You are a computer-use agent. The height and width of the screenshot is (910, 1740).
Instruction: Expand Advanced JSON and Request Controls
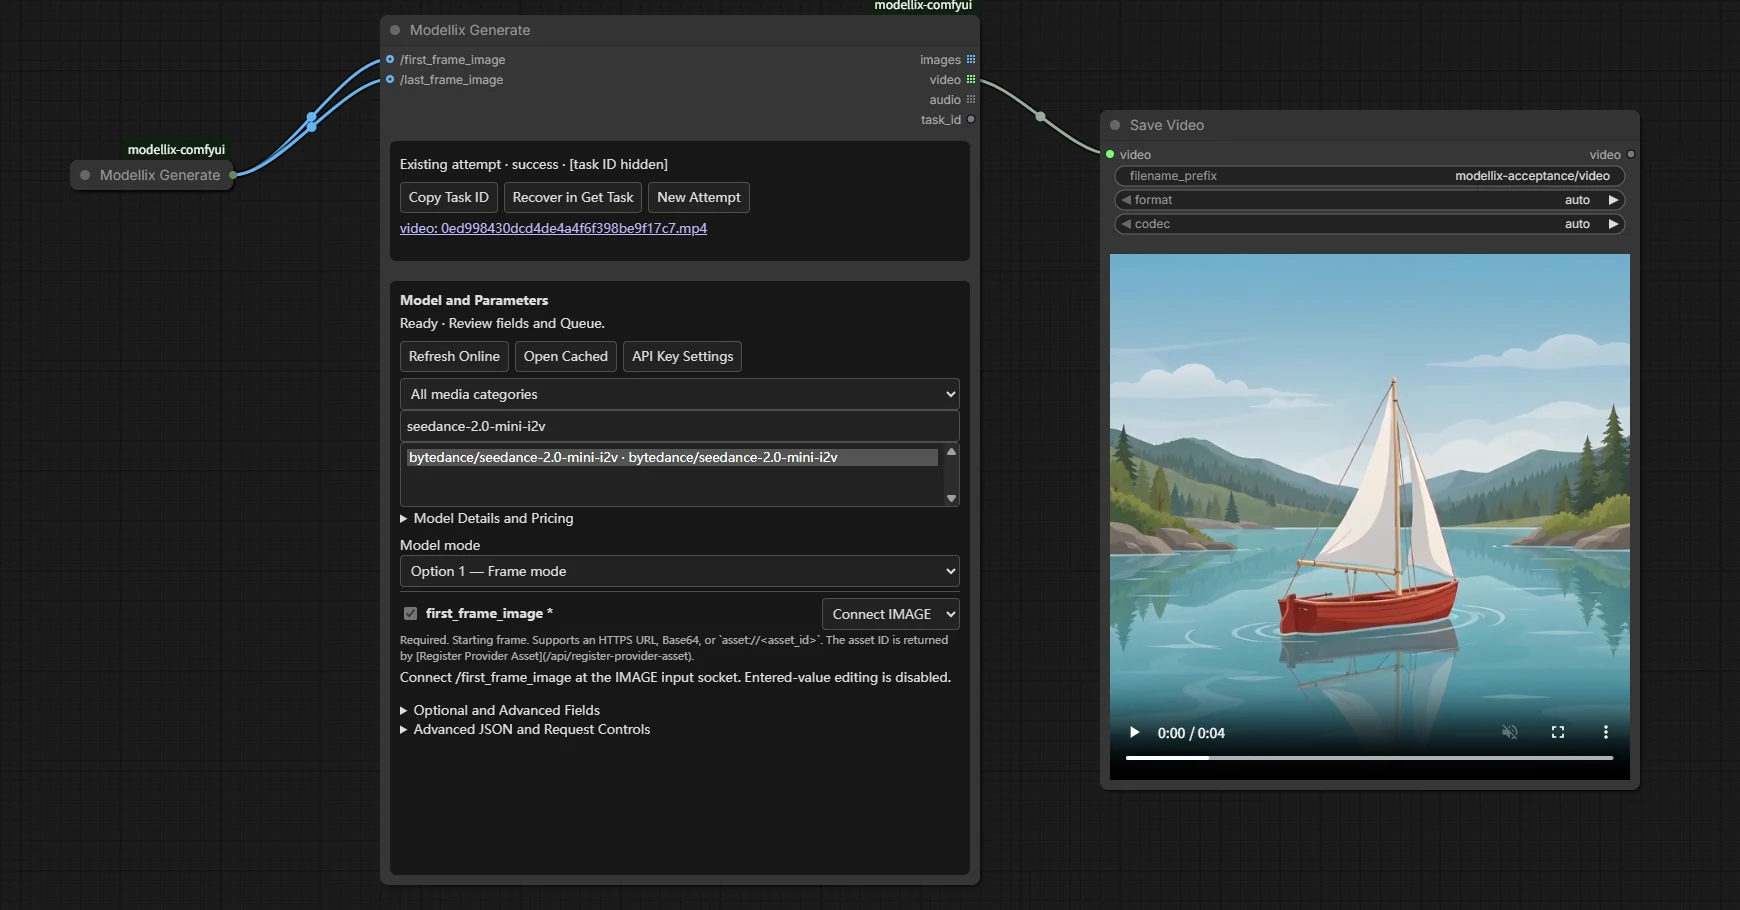click(x=525, y=729)
